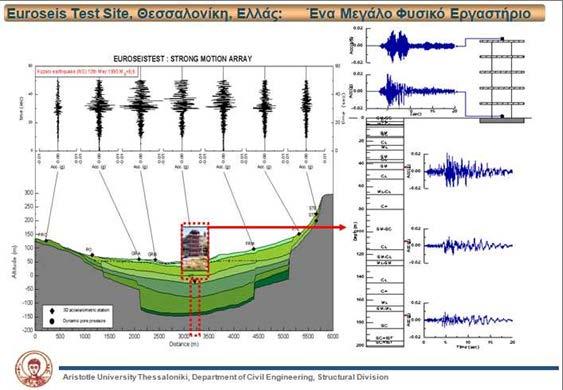
Task: Select the 3D accelerometric station diamond legend marker
Action: pos(52,311)
